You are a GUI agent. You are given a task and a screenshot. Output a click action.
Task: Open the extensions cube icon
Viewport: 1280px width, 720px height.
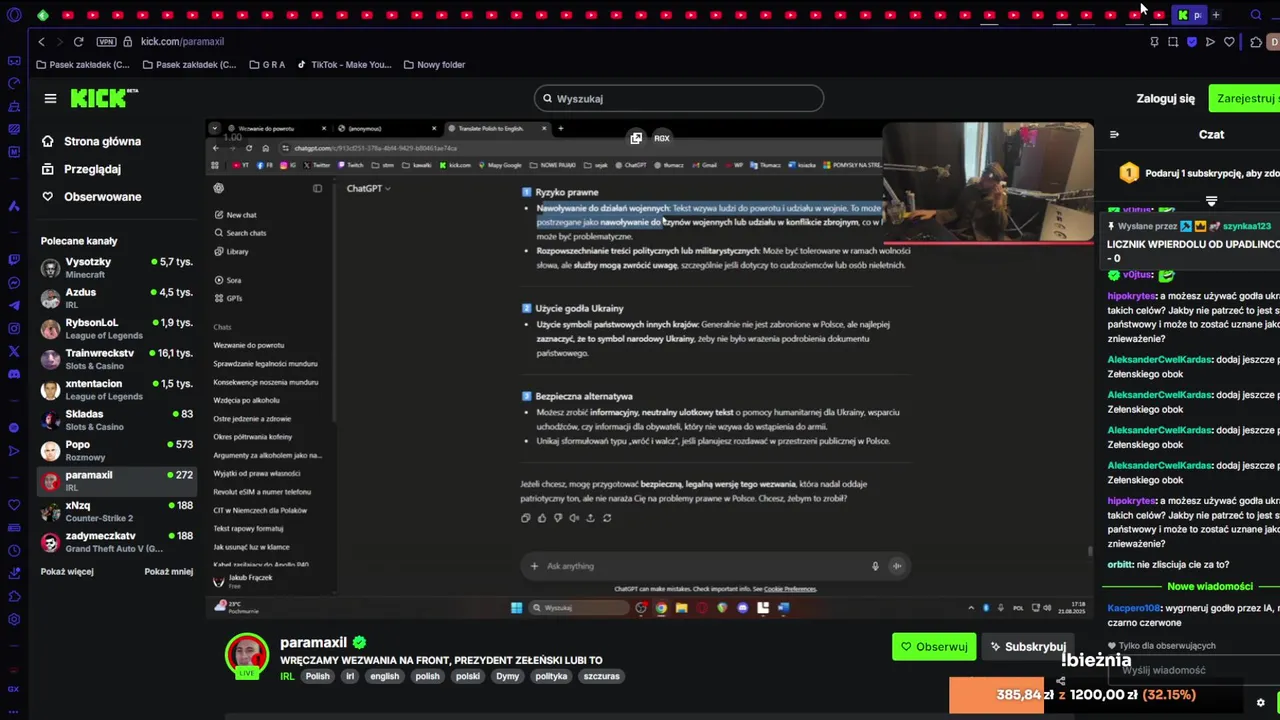click(1256, 42)
